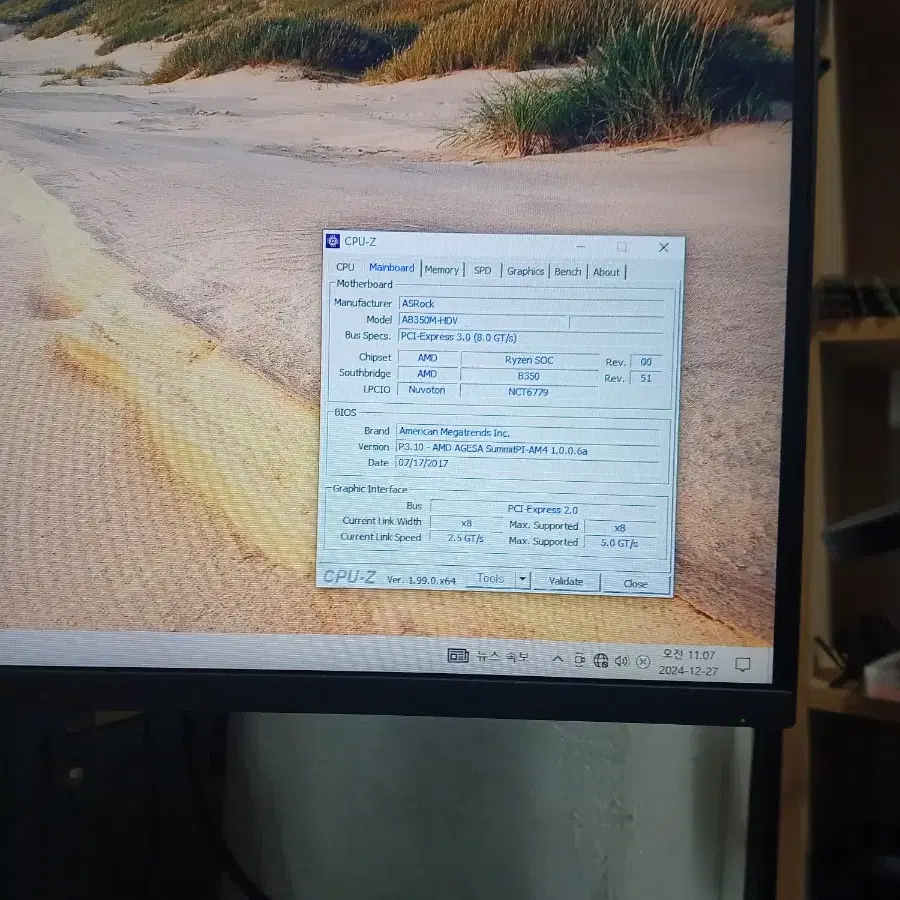Click the Current Link Width x8 value
Viewport: 900px width, 900px height.
click(466, 523)
